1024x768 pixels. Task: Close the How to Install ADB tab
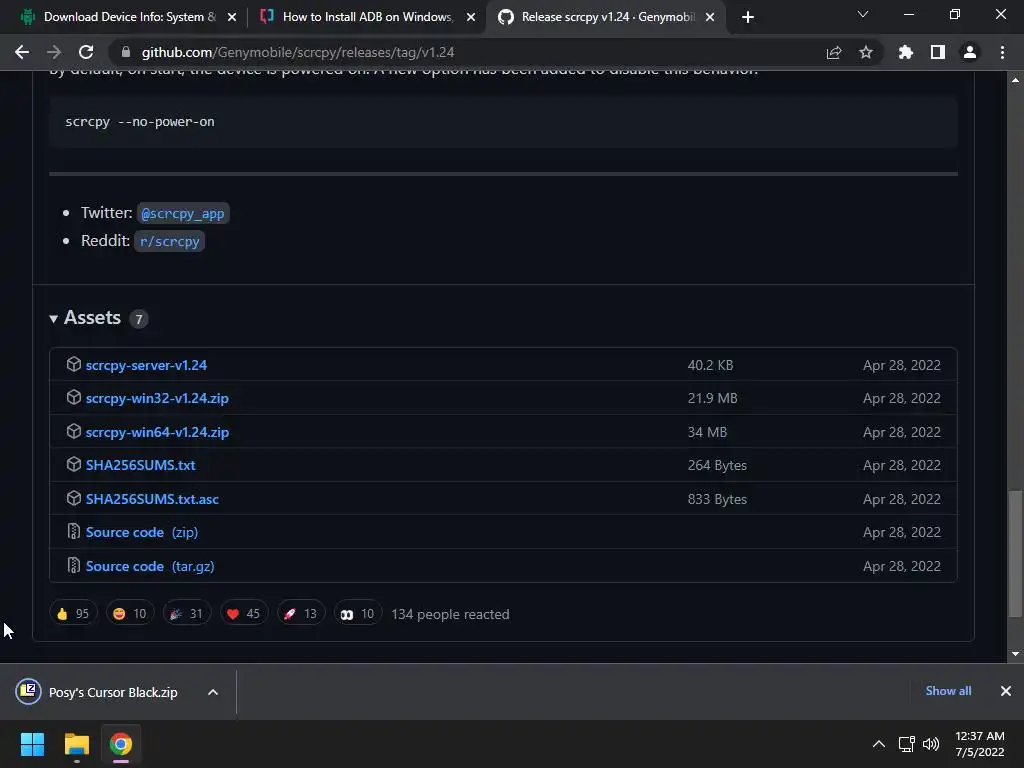tap(471, 17)
